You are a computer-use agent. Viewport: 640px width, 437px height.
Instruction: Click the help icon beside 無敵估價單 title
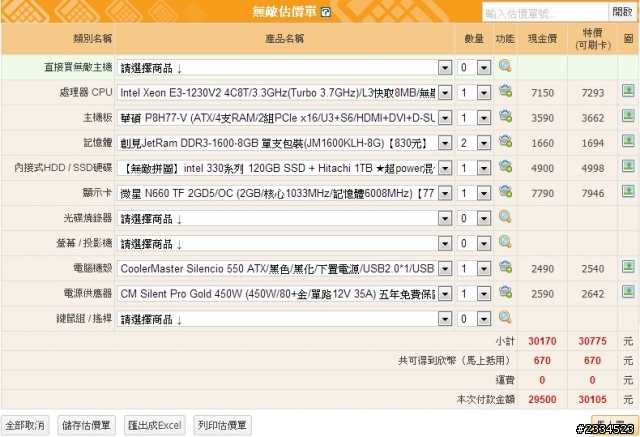coord(326,12)
